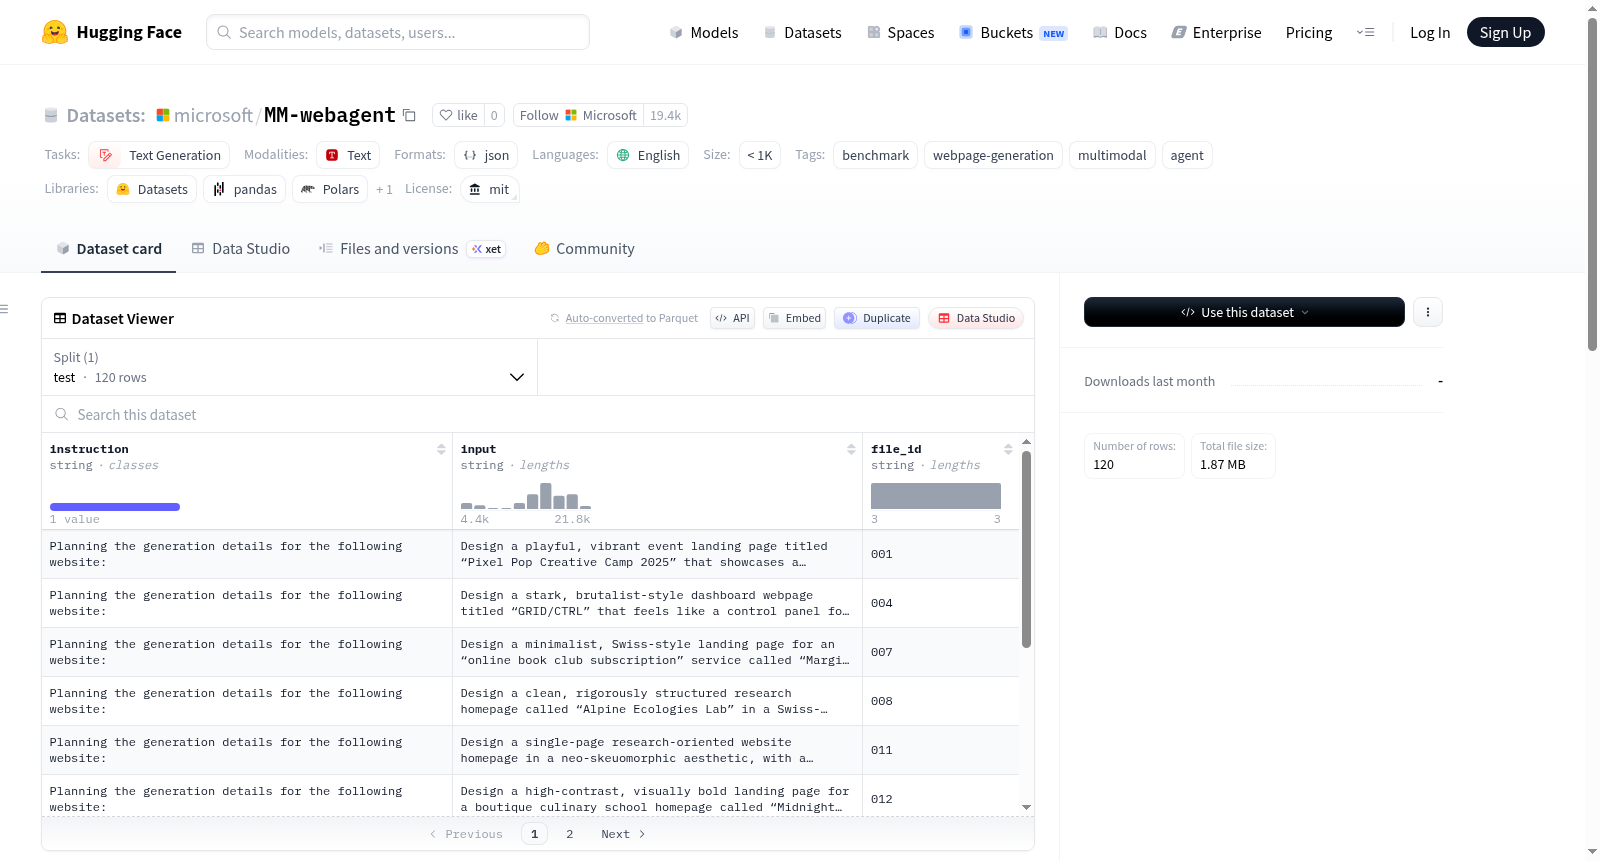Click the instruction classes value bar
Image resolution: width=1600 pixels, height=861 pixels.
click(x=115, y=507)
